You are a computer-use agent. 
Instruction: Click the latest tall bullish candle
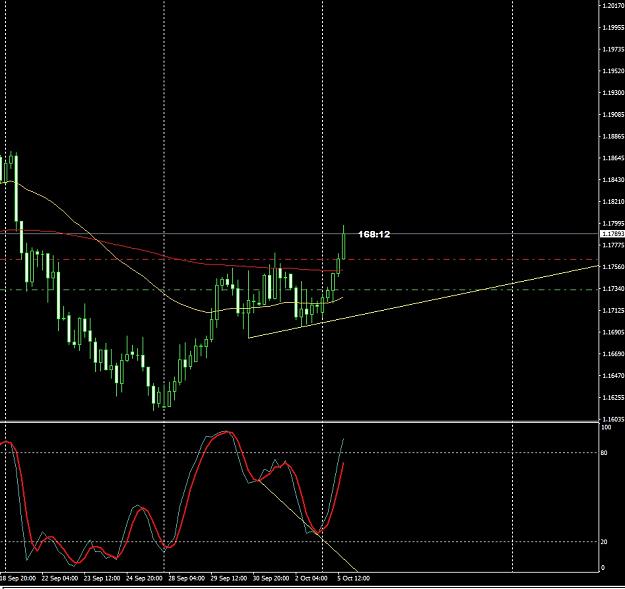click(x=344, y=246)
